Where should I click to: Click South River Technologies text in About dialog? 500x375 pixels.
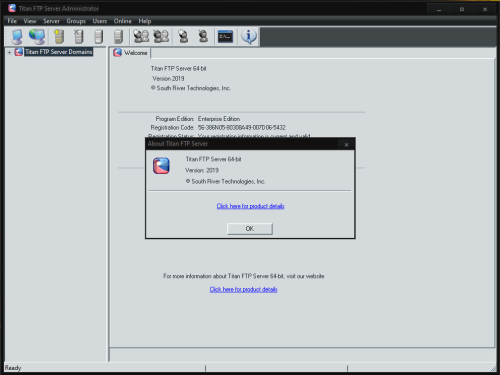[x=225, y=181]
